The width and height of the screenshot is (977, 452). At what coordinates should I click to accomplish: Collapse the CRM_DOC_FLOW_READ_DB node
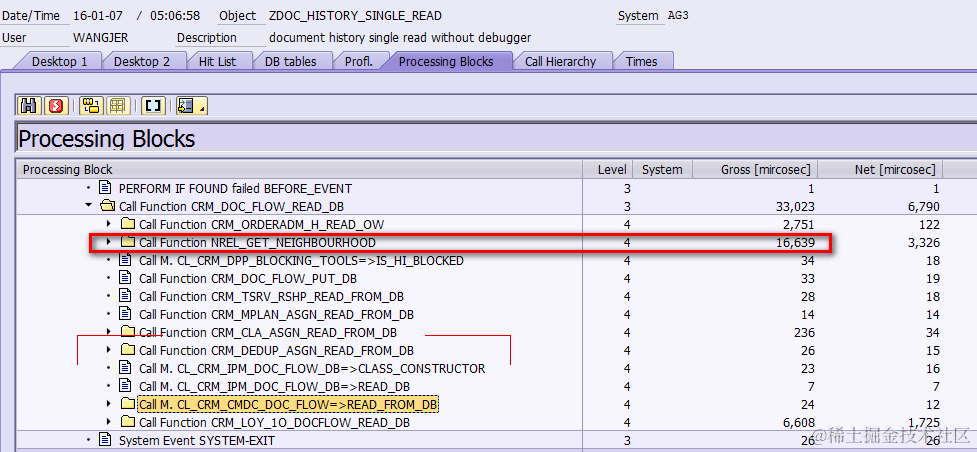click(88, 206)
